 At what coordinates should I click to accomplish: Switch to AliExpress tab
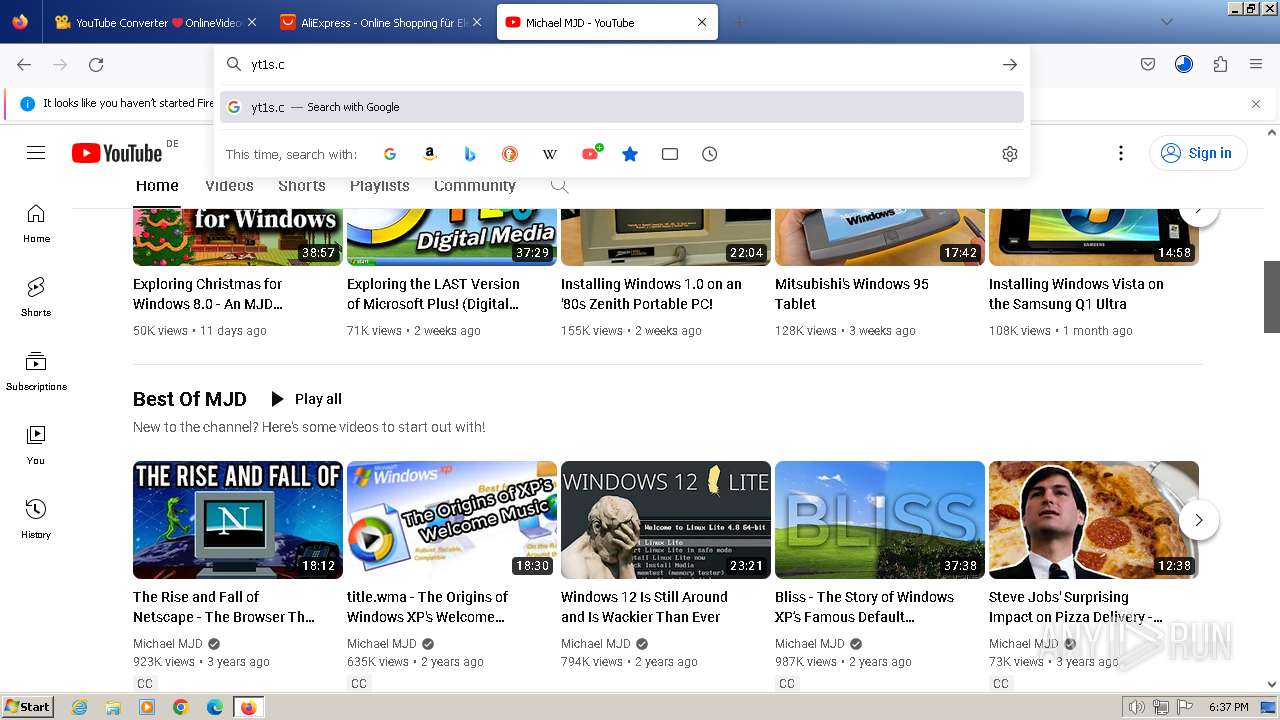click(380, 22)
